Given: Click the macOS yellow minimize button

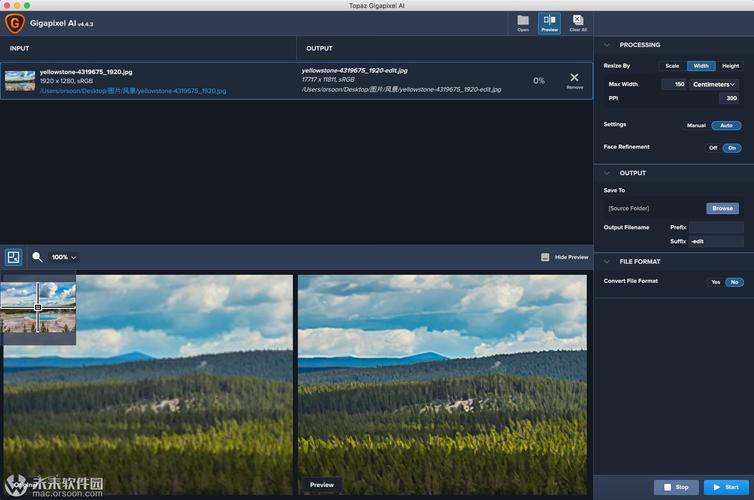Looking at the screenshot, I should point(17,5).
